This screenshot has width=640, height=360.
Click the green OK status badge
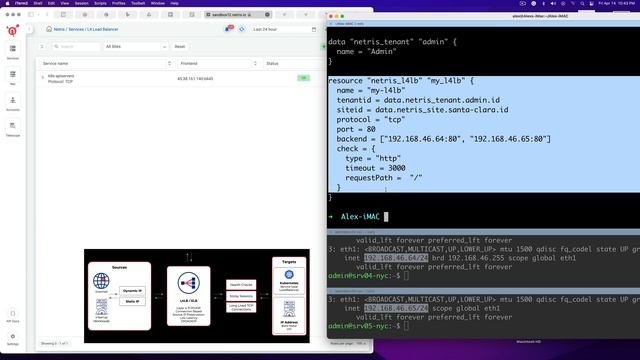pos(304,78)
